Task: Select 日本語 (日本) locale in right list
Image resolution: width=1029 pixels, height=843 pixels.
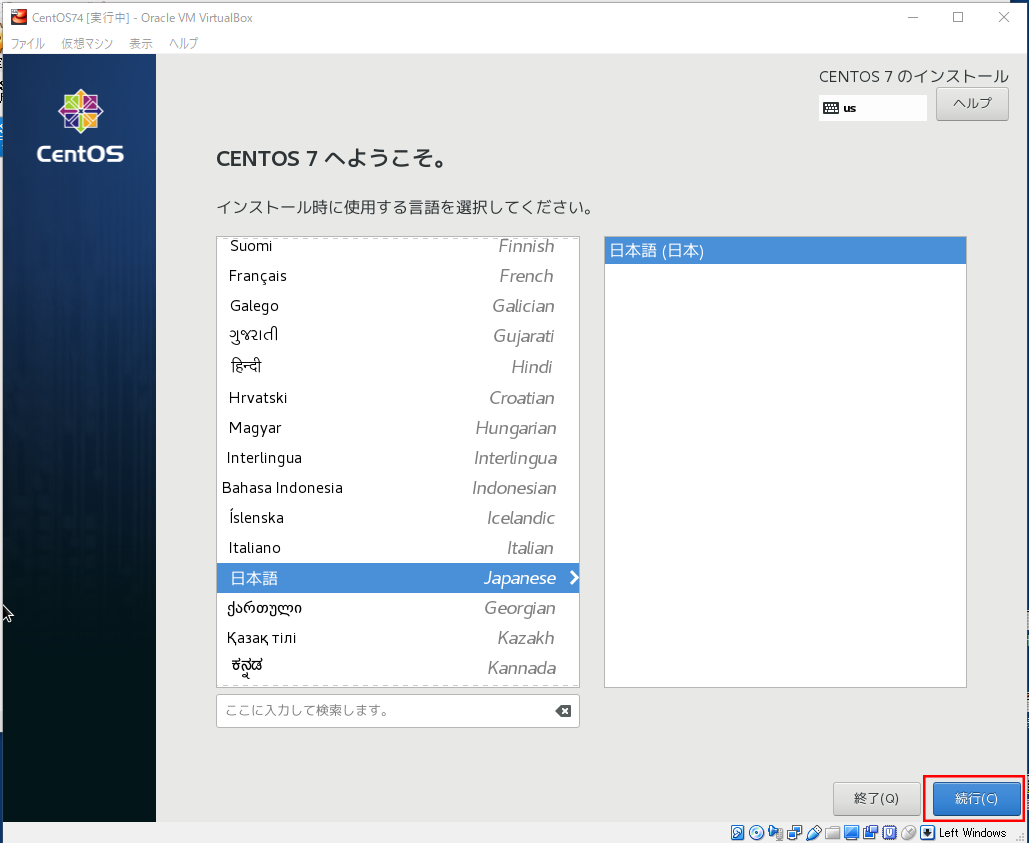Action: click(x=785, y=251)
